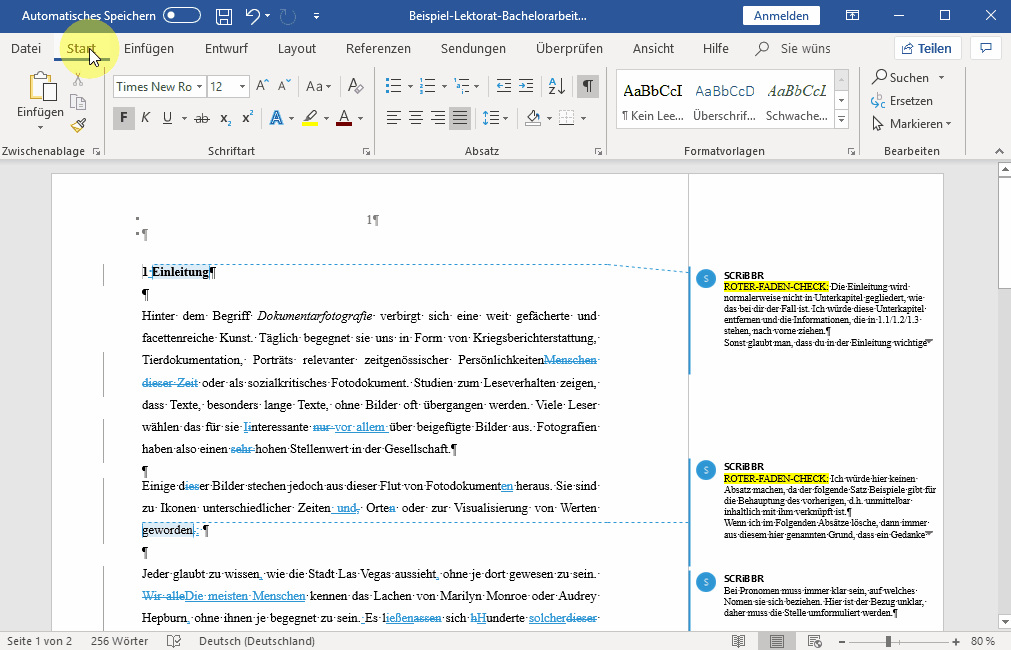
Task: Toggle paragraph marks display
Action: pyautogui.click(x=588, y=86)
